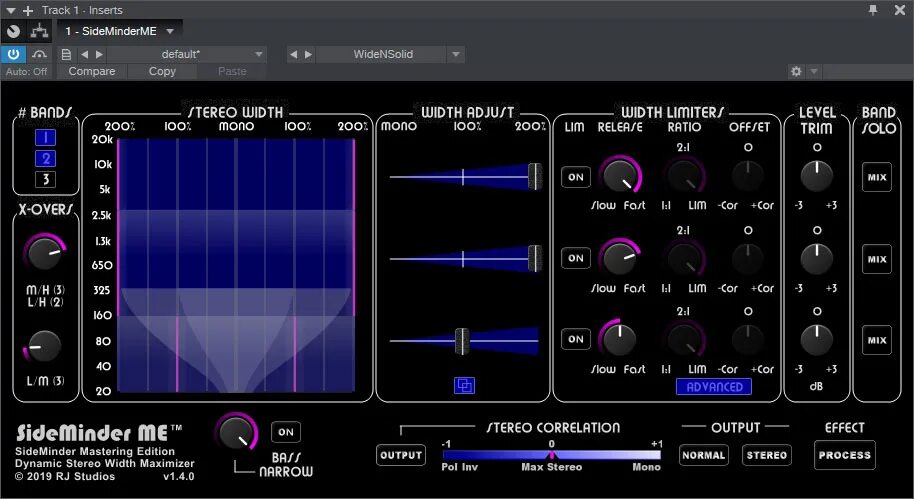
Task: Click the mid band width adjust slider handle
Action: 535,258
